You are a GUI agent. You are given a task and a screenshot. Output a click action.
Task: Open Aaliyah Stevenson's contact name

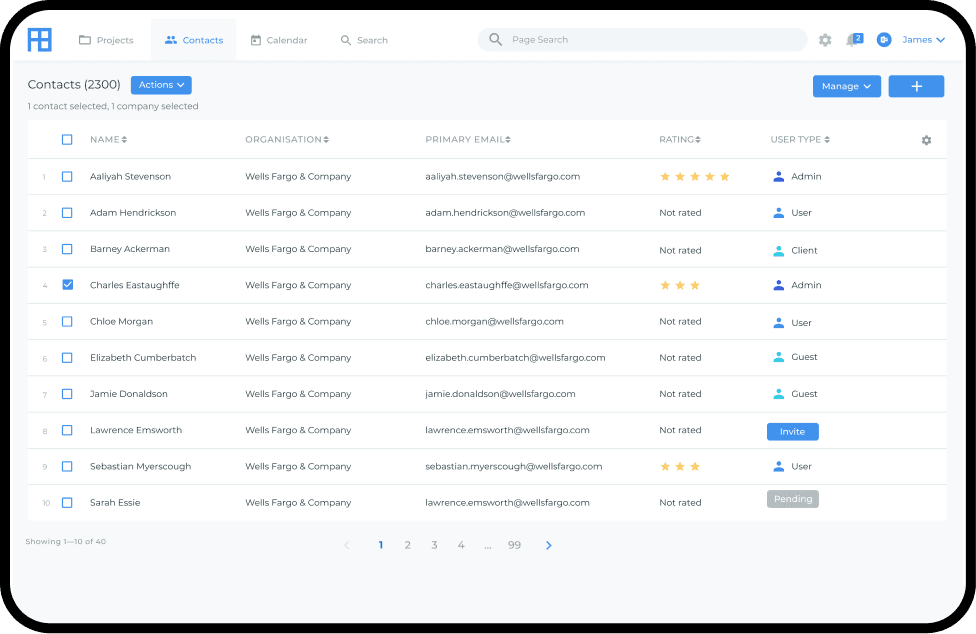(x=130, y=177)
